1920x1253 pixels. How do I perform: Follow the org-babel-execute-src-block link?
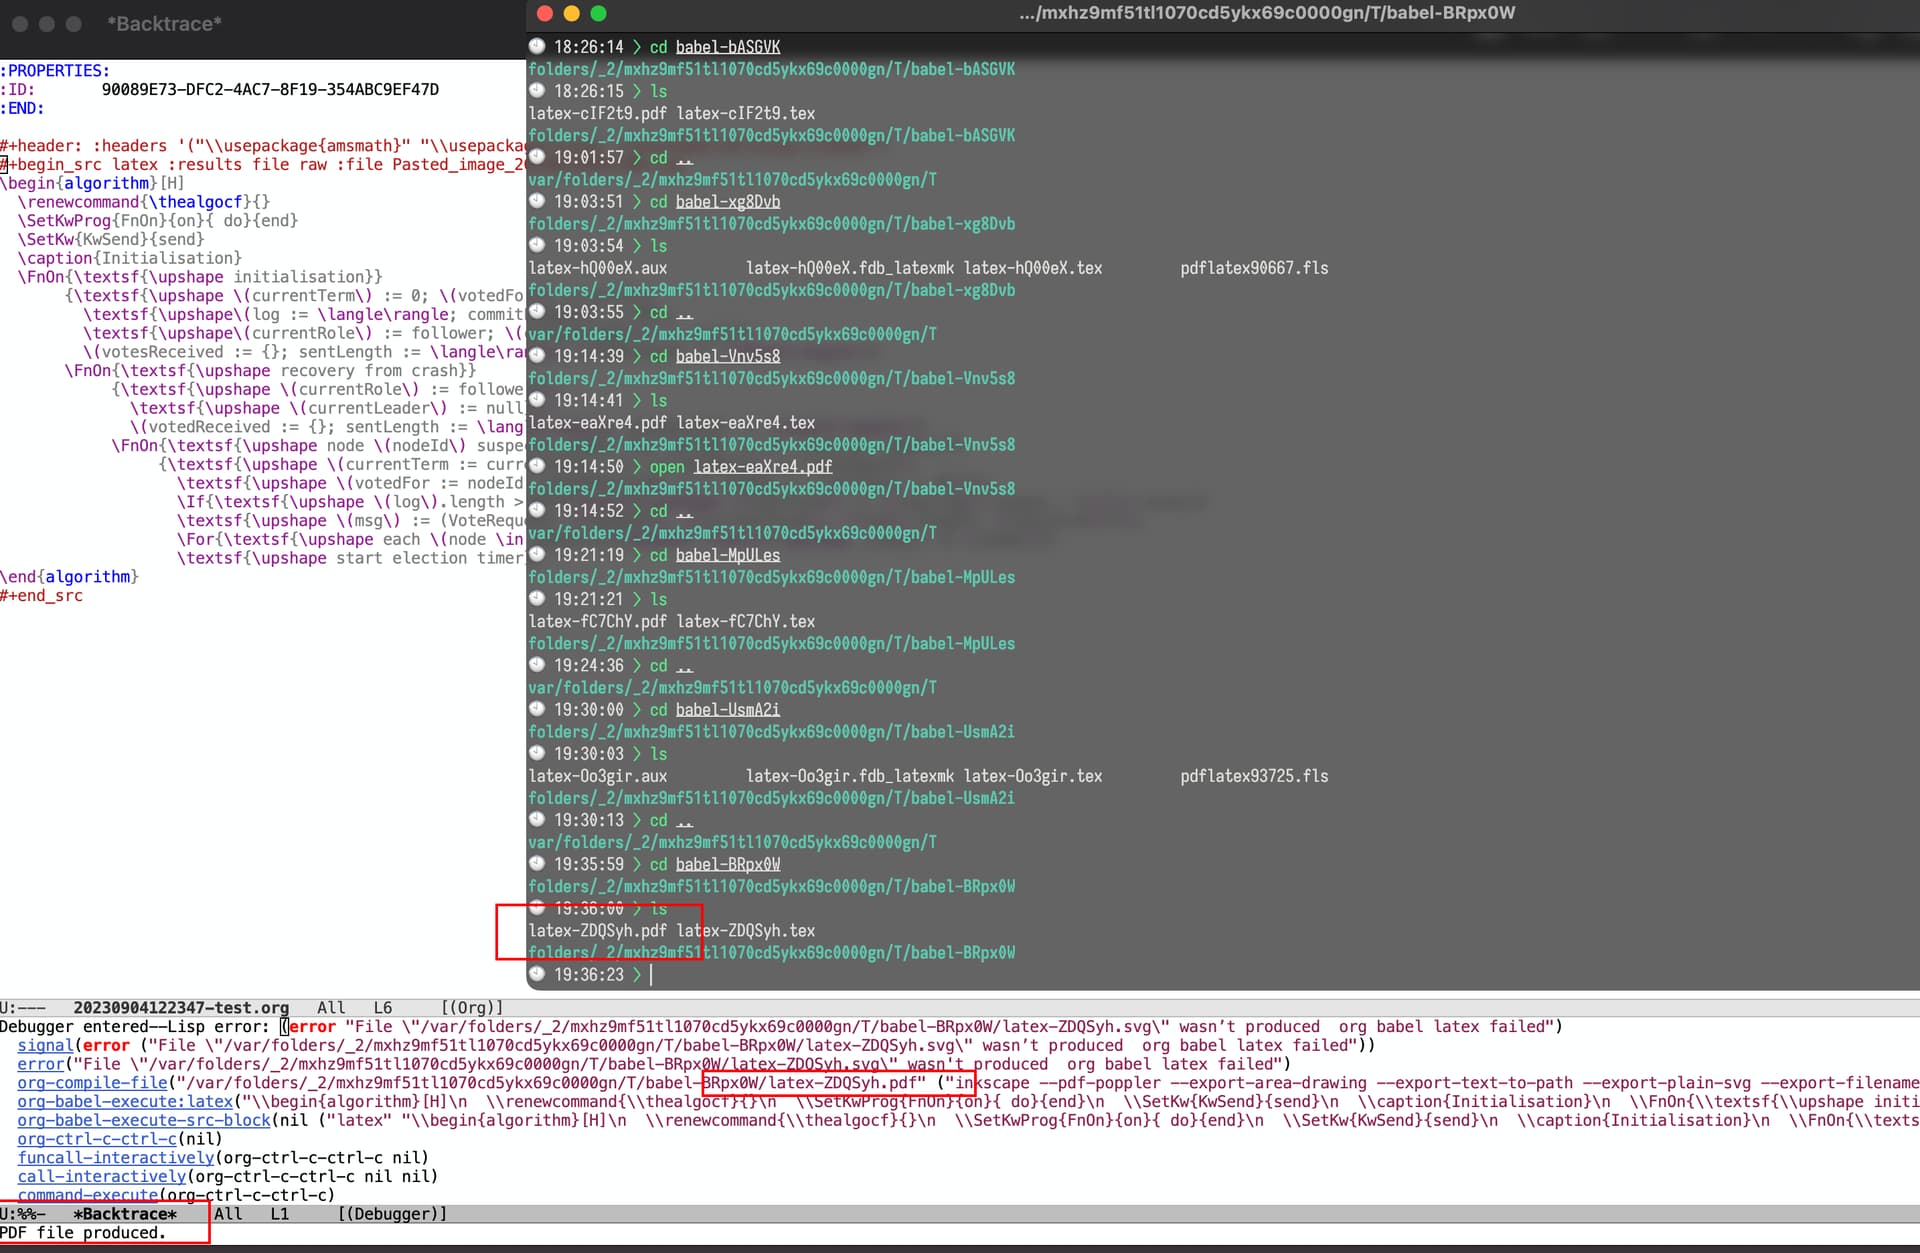[x=143, y=1121]
